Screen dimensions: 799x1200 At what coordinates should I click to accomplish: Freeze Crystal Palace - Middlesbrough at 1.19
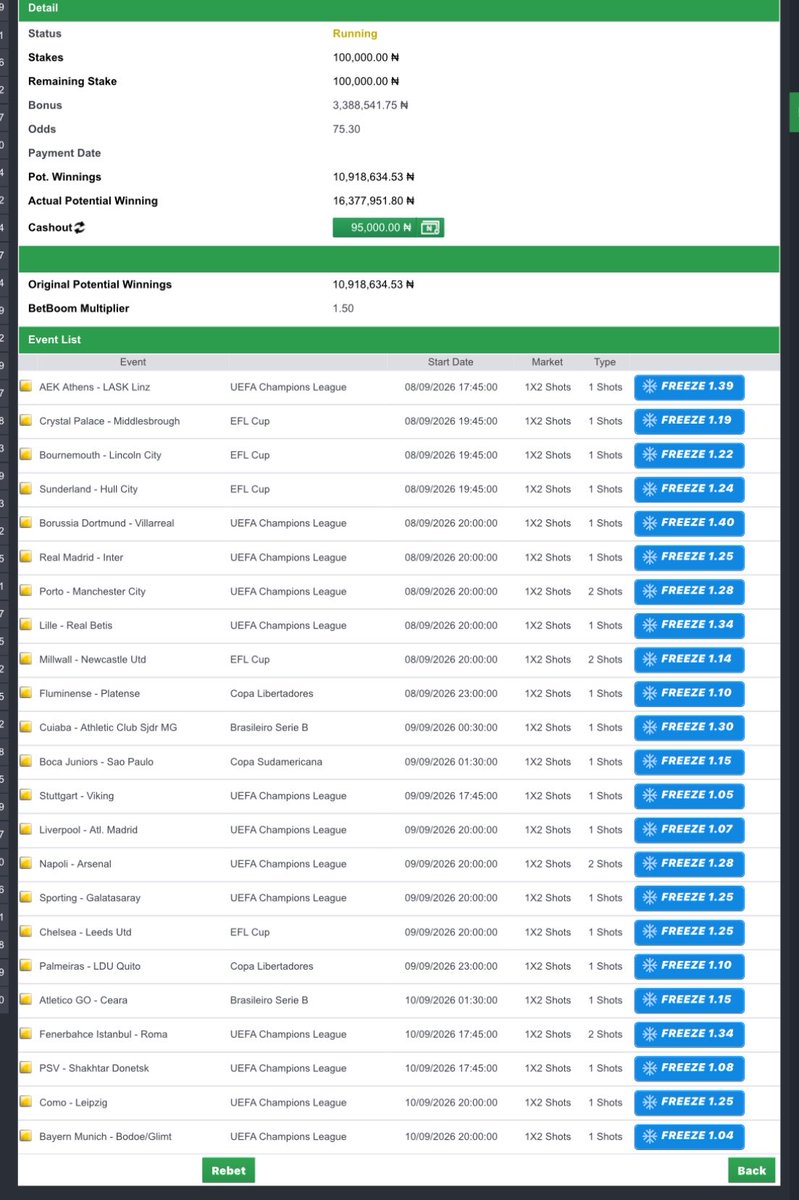point(689,420)
